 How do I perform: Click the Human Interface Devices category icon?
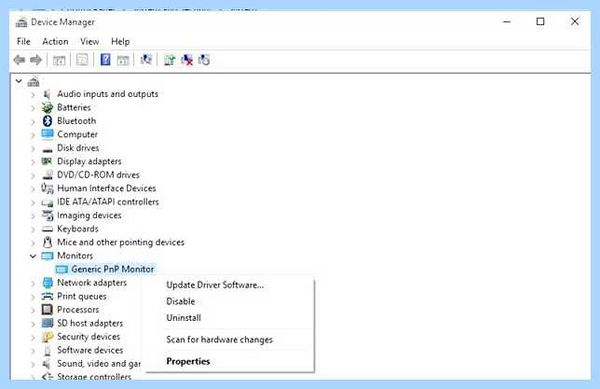[47, 188]
